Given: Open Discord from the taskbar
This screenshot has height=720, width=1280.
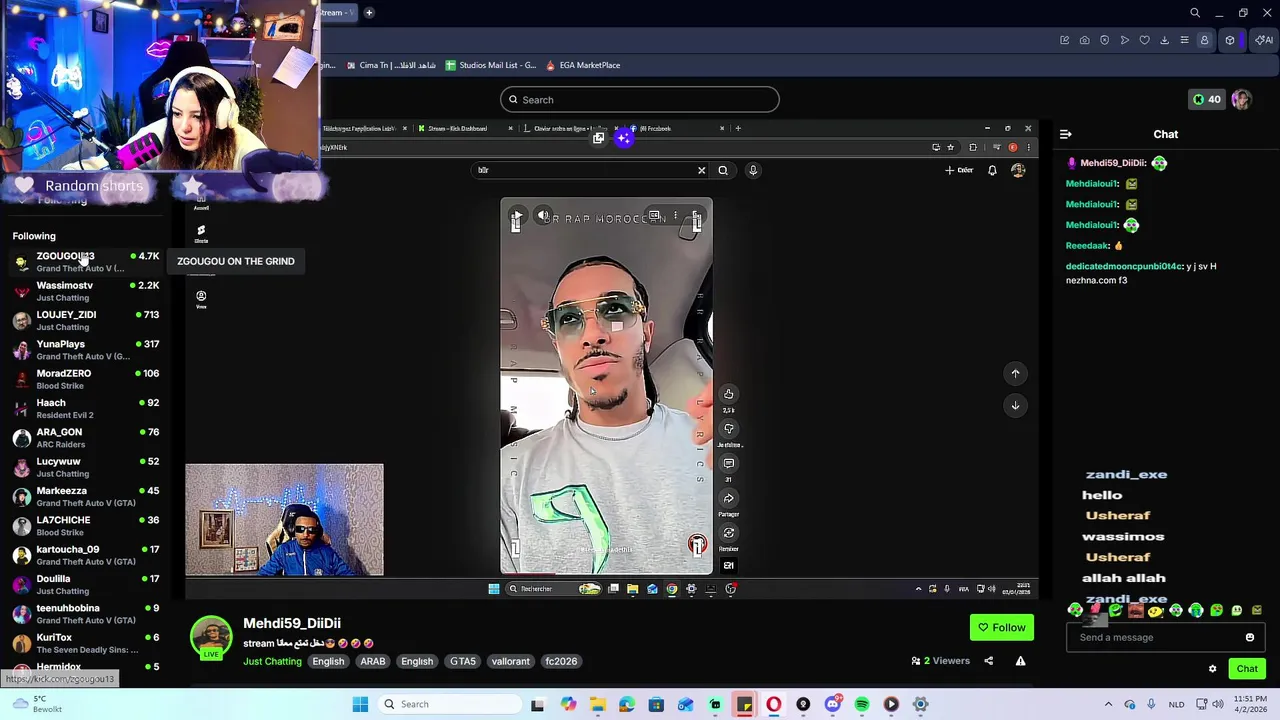Looking at the screenshot, I should point(832,704).
